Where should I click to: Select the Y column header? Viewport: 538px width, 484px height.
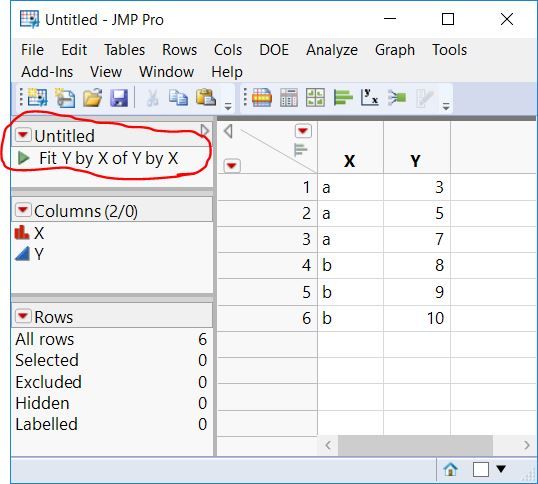417,147
